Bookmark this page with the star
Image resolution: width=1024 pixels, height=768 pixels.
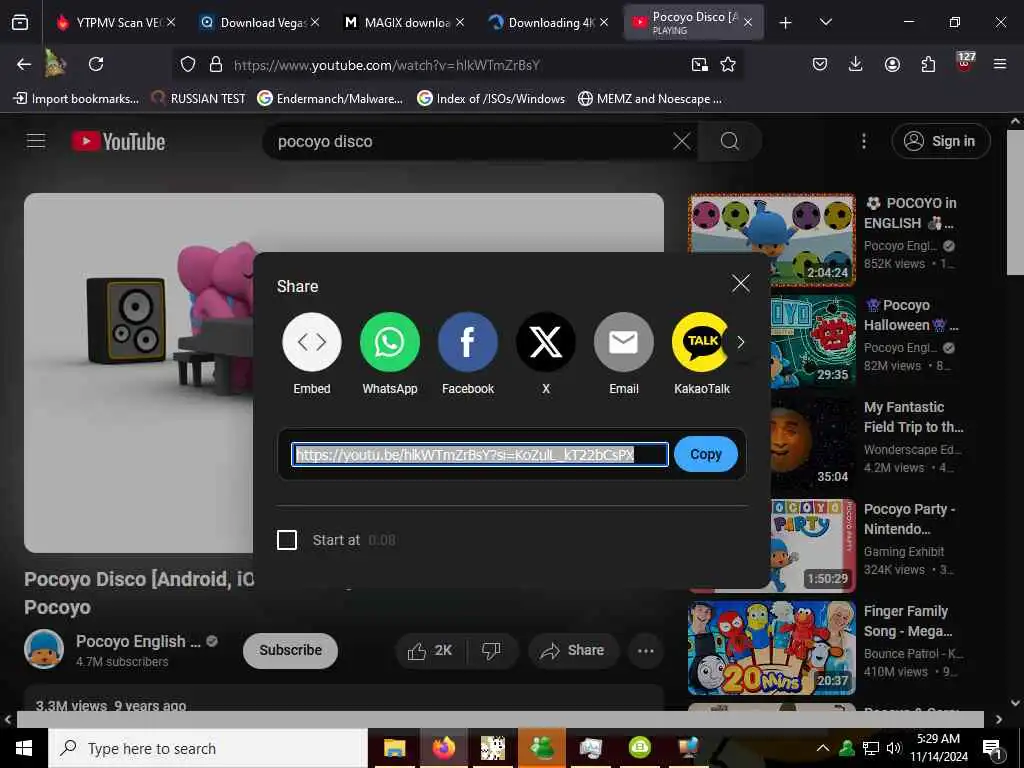tap(728, 64)
